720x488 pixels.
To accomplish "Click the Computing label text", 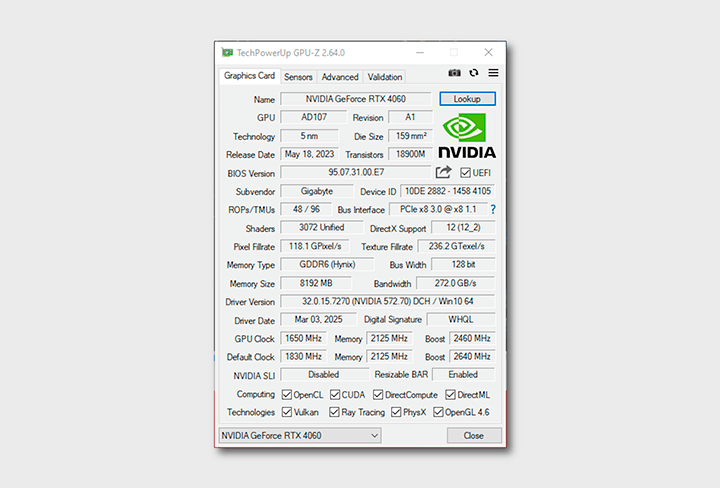I will (x=256, y=394).
